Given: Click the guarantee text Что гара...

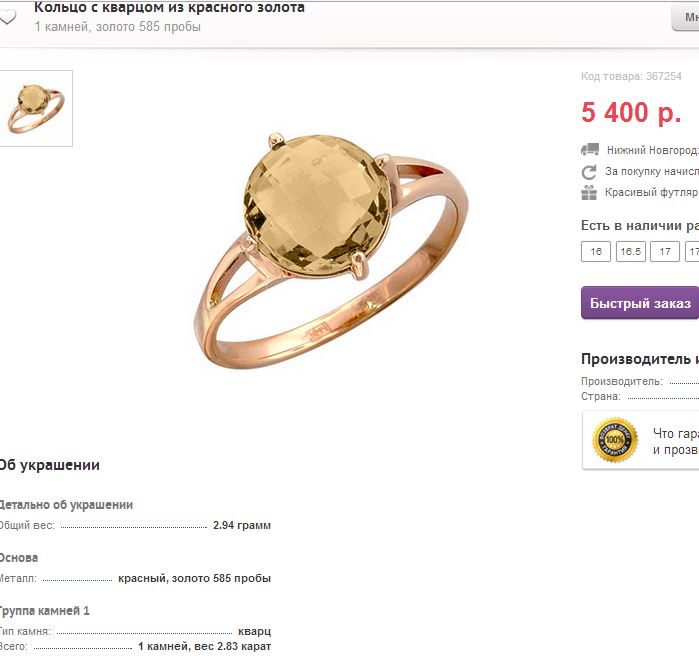Looking at the screenshot, I should [x=676, y=433].
